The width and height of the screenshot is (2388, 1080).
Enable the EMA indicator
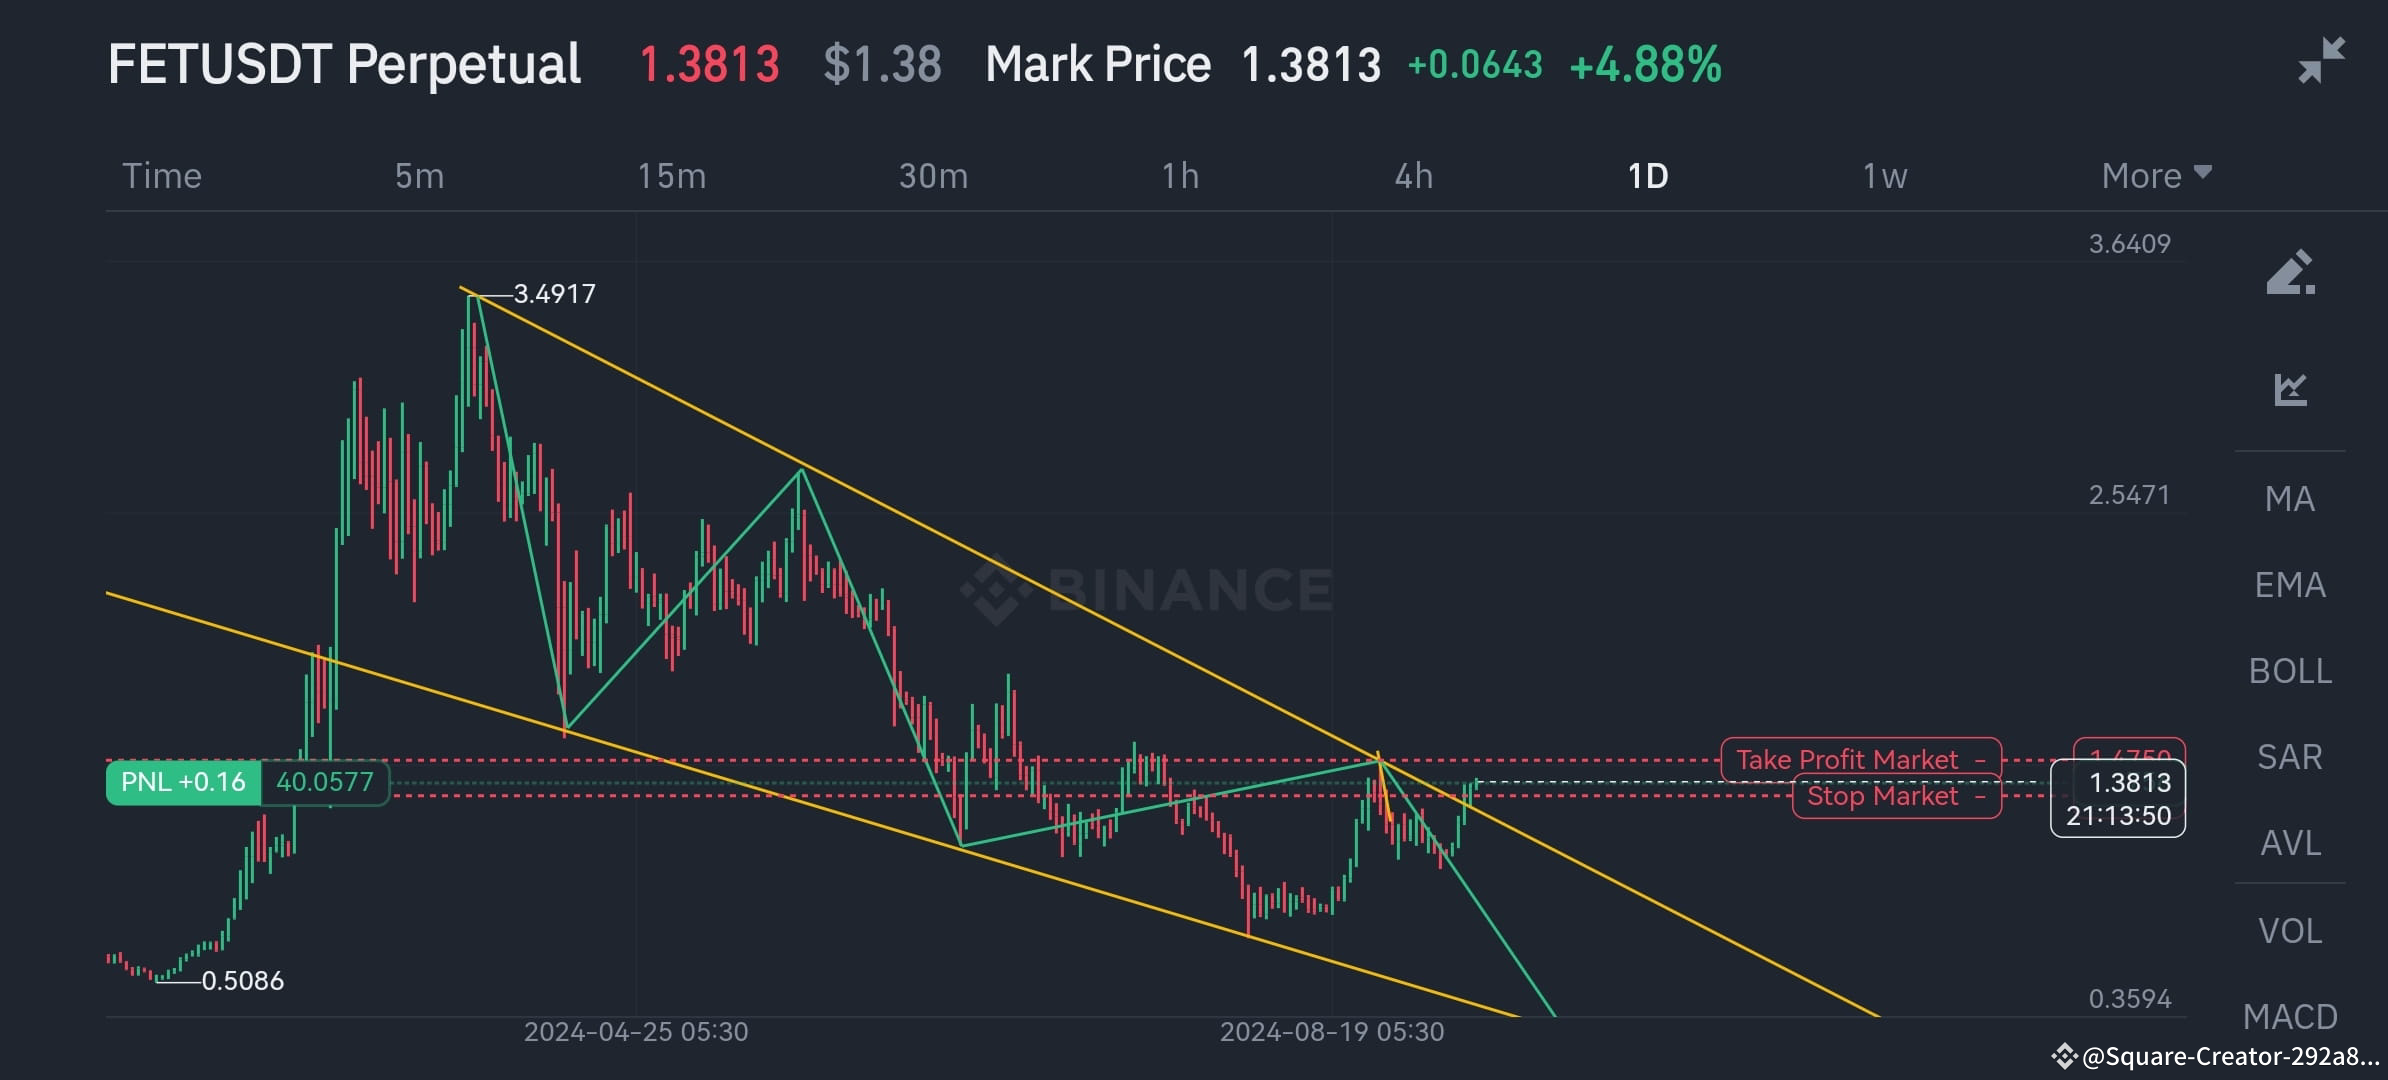[2294, 584]
